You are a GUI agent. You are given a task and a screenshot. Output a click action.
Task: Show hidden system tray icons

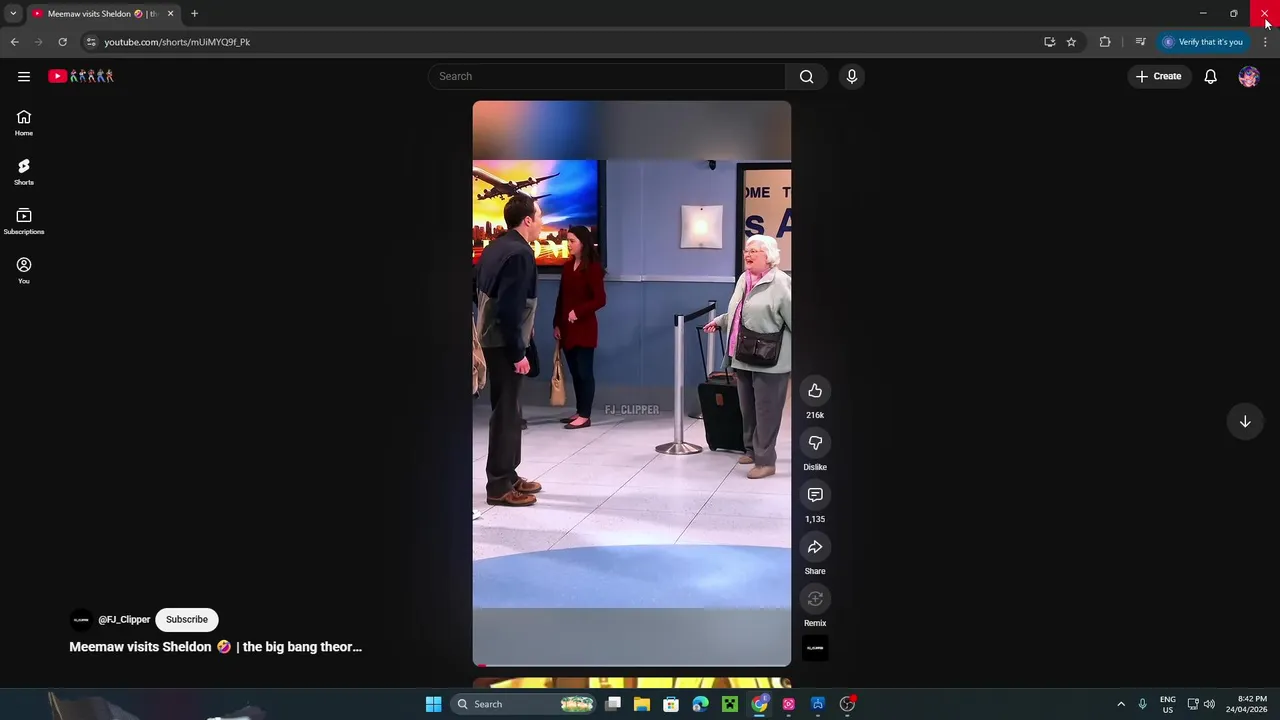[x=1121, y=704]
